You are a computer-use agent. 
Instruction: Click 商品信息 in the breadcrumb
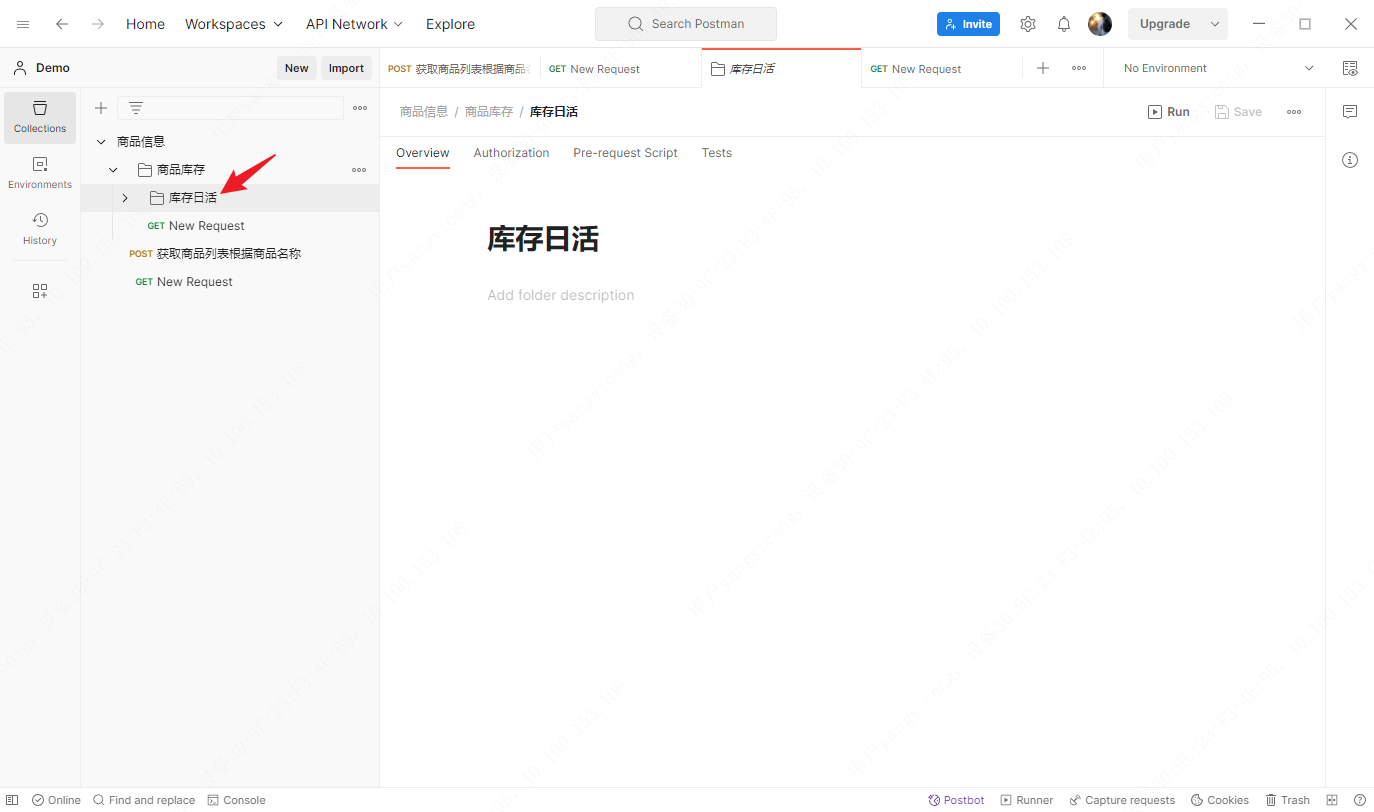click(424, 112)
